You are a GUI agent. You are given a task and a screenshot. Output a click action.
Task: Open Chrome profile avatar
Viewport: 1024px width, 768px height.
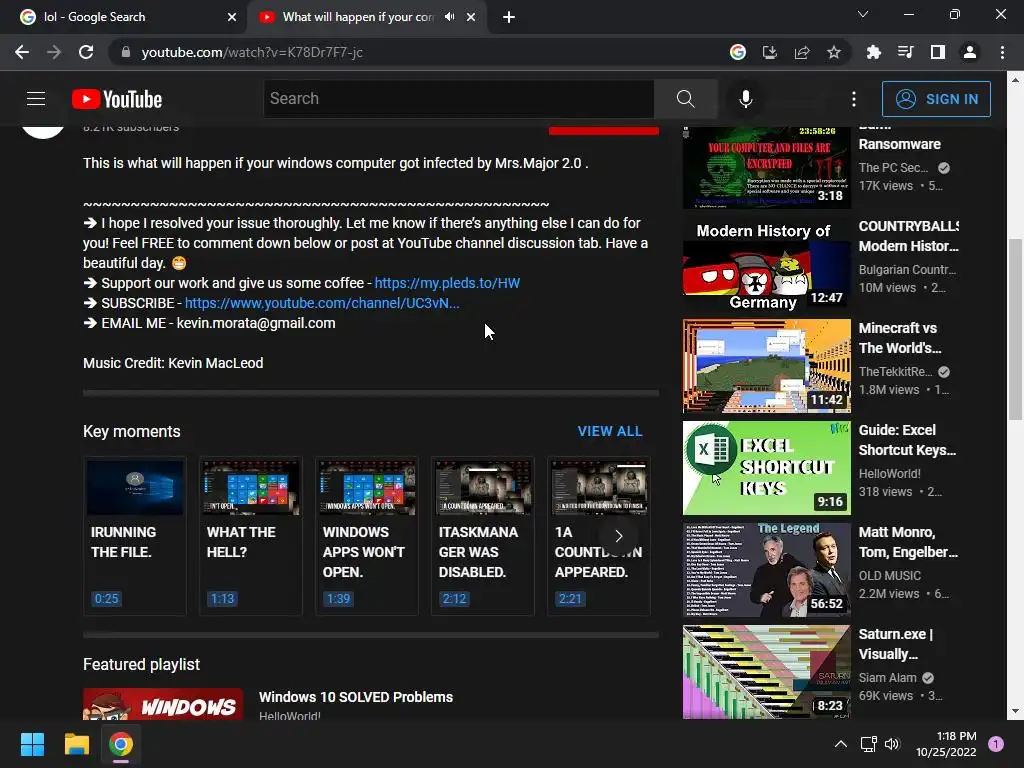tap(970, 52)
